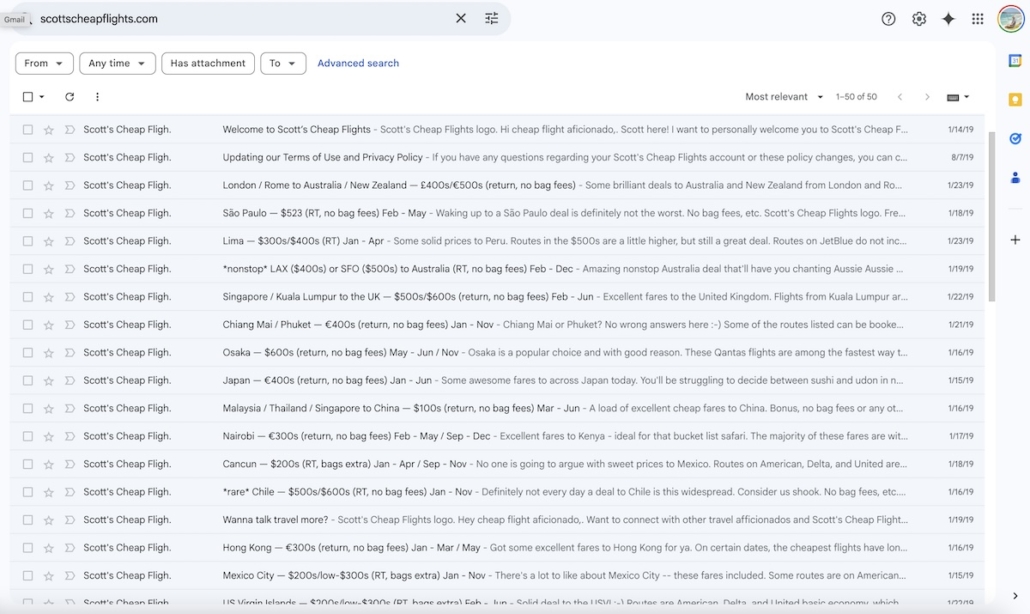
Task: Refresh the search results list
Action: pyautogui.click(x=69, y=97)
